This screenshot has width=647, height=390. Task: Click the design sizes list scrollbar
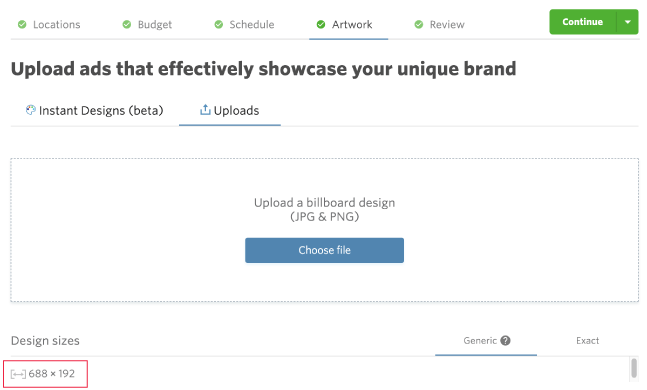pos(634,368)
